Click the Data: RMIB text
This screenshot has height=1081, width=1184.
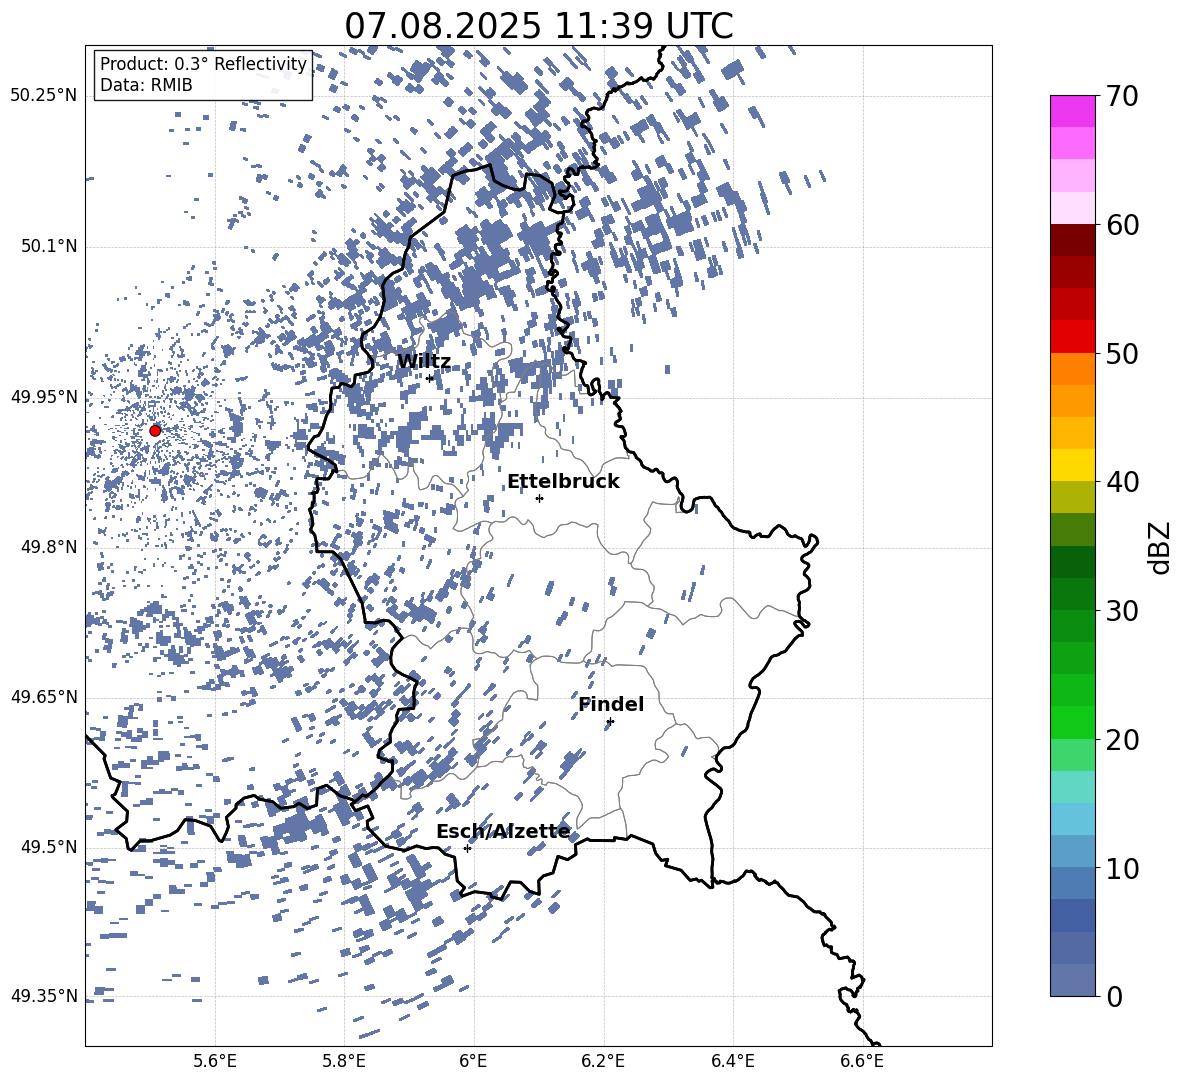[146, 85]
